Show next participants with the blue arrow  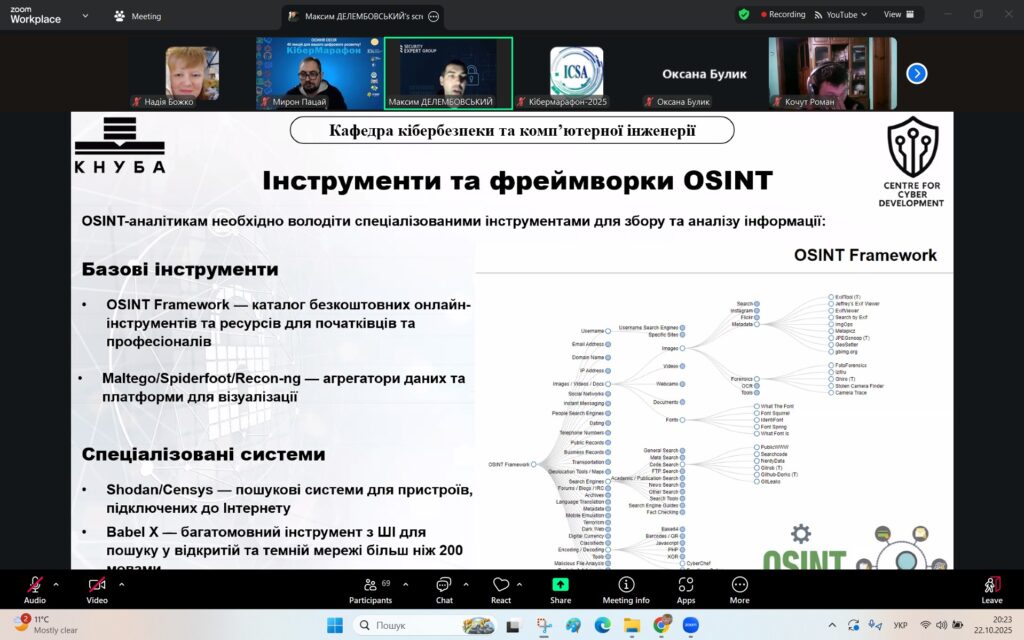[916, 73]
